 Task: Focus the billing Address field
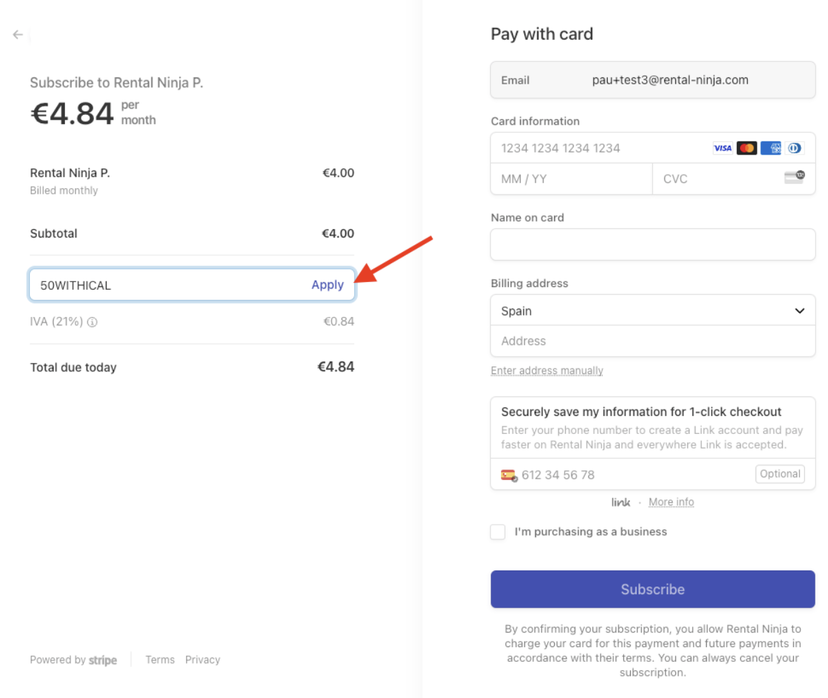pyautogui.click(x=653, y=341)
